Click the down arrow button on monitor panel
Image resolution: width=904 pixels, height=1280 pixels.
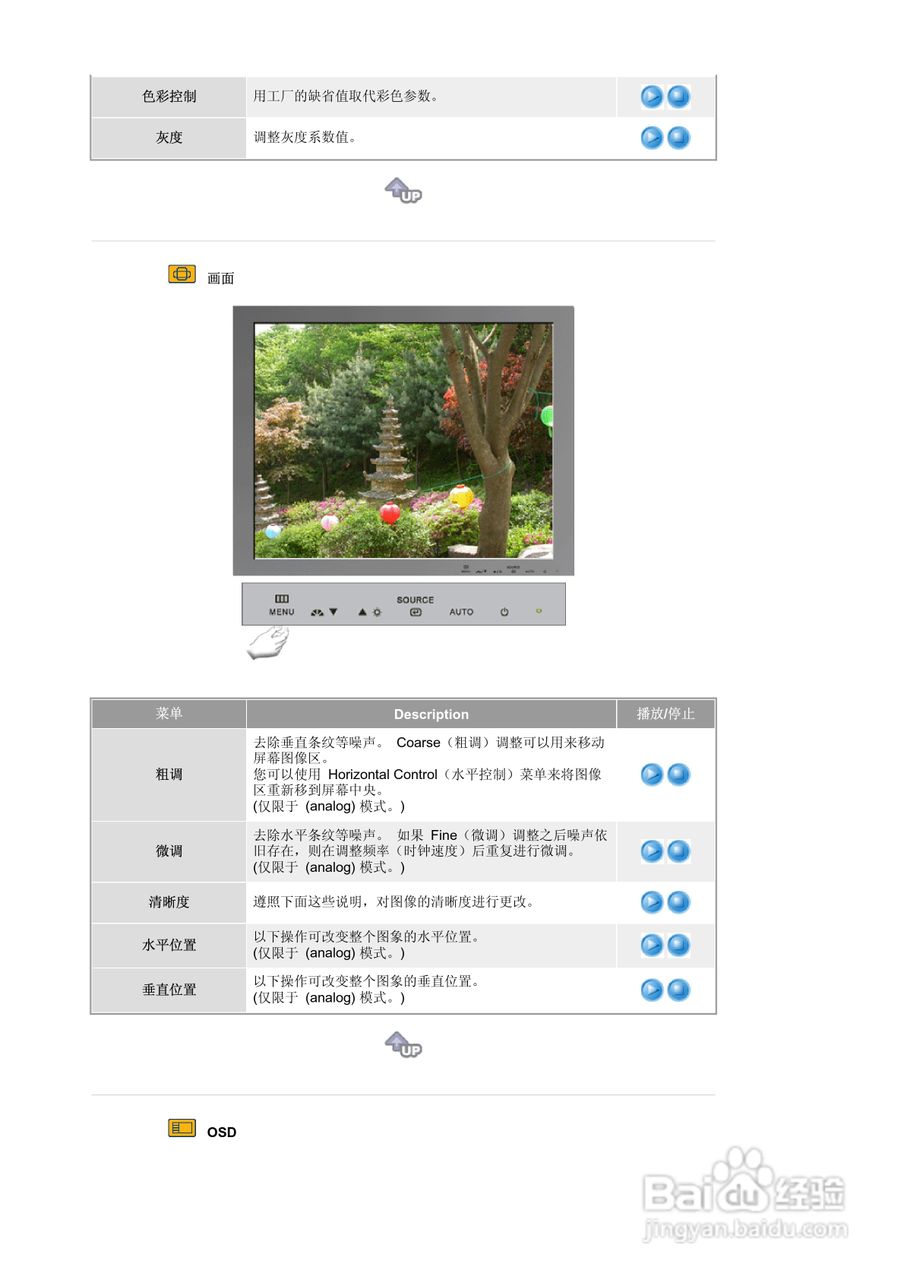pyautogui.click(x=325, y=611)
